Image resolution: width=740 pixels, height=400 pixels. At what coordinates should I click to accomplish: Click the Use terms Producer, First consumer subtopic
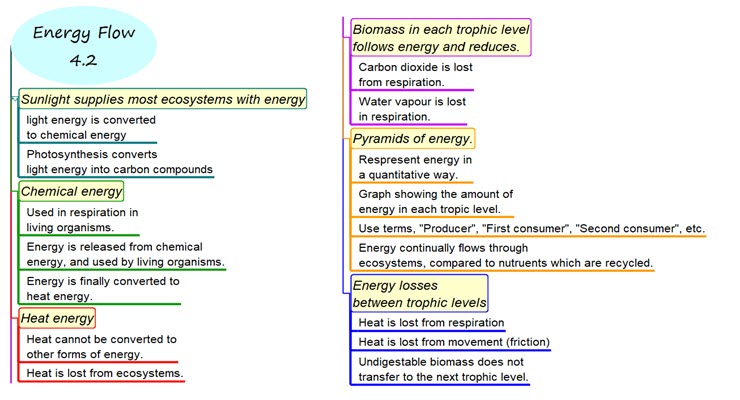click(530, 228)
